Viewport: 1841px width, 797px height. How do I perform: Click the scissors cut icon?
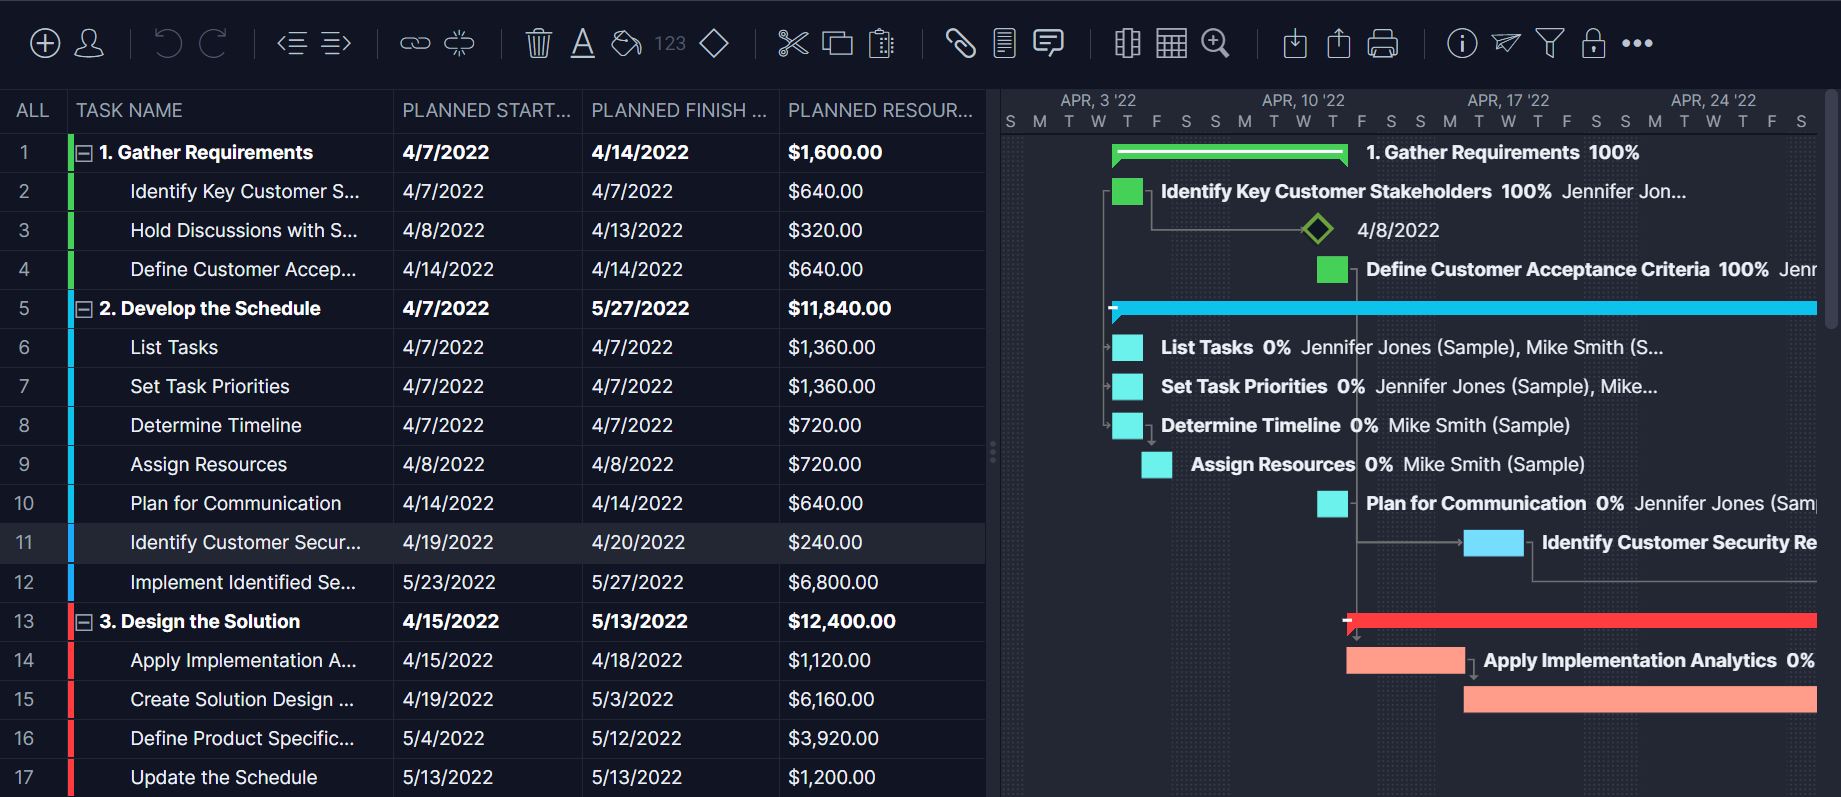coord(793,43)
